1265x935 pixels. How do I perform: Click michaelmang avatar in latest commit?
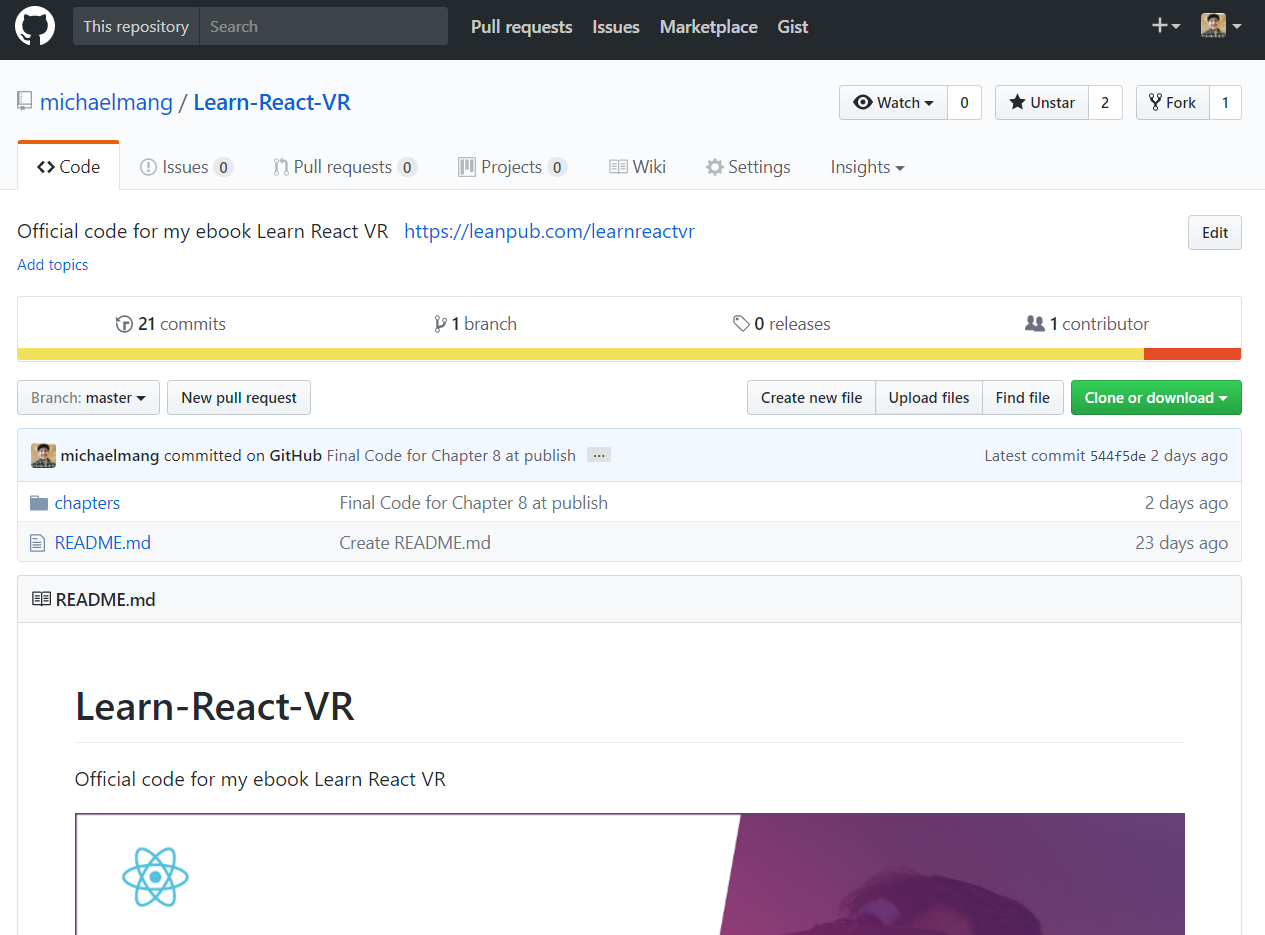tap(43, 455)
